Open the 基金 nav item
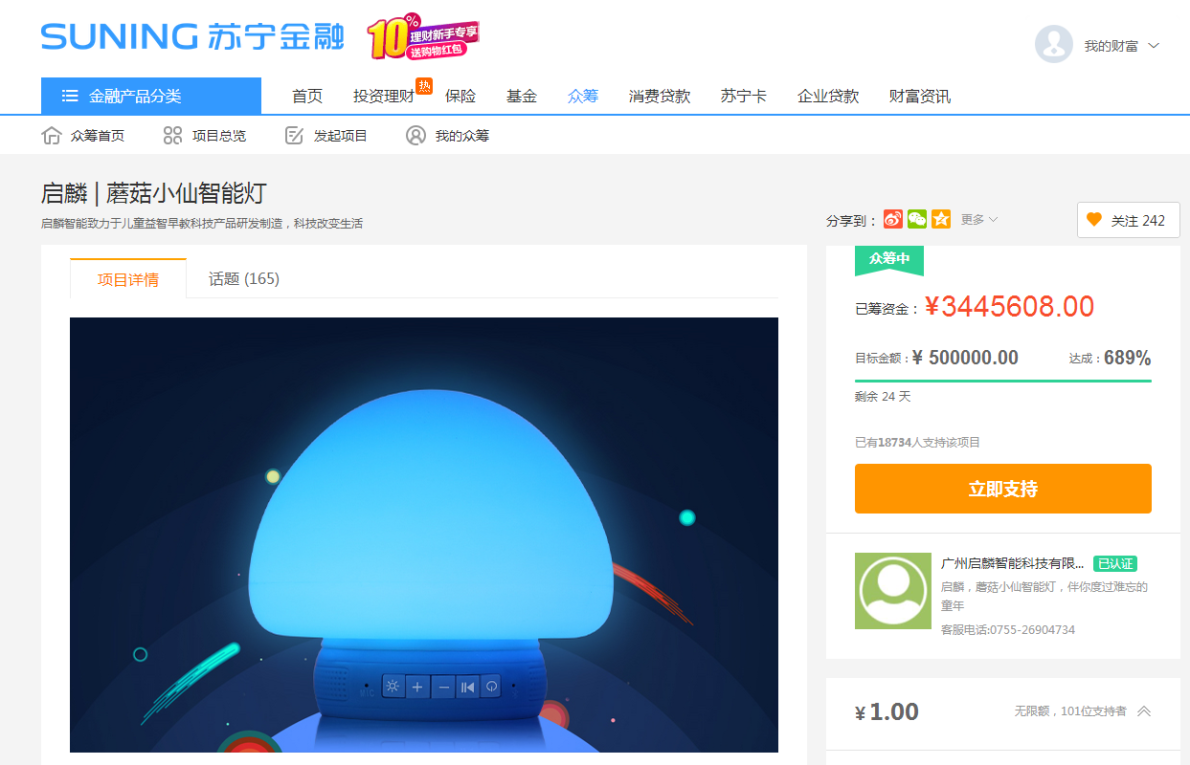 pos(521,96)
